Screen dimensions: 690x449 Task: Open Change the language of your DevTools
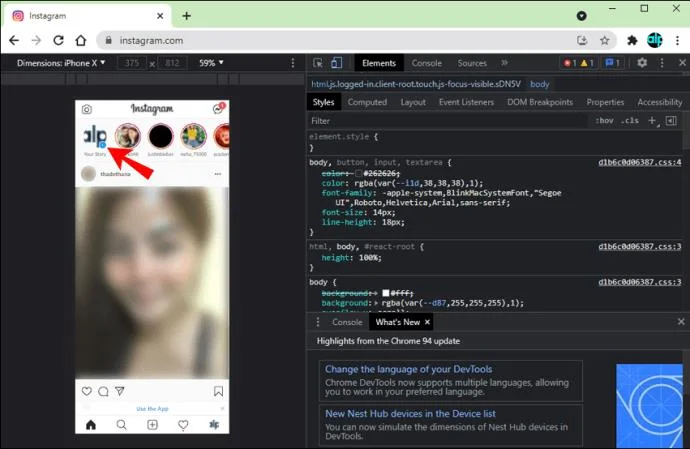pyautogui.click(x=409, y=369)
